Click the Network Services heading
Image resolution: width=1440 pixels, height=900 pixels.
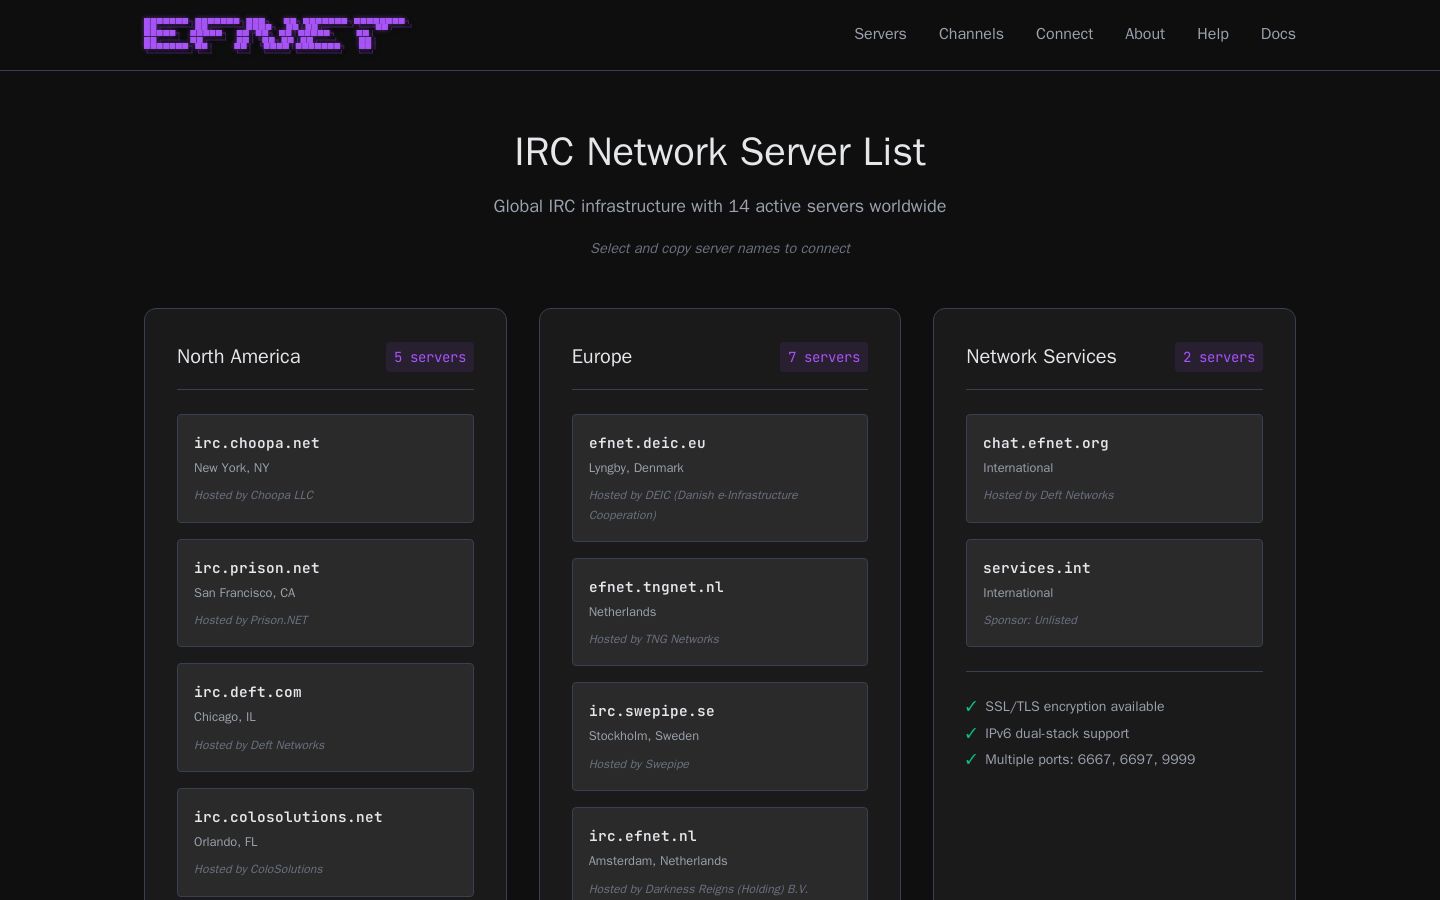[1041, 357]
